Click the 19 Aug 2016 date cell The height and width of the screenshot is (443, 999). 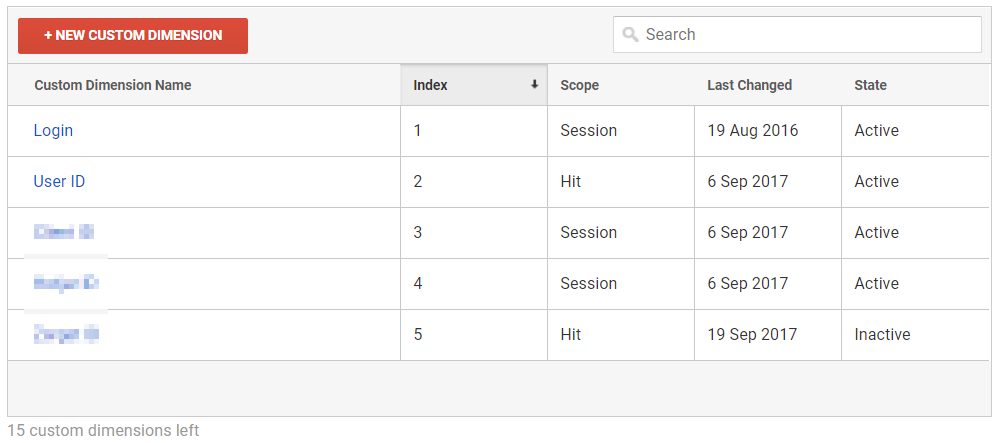pyautogui.click(x=753, y=131)
